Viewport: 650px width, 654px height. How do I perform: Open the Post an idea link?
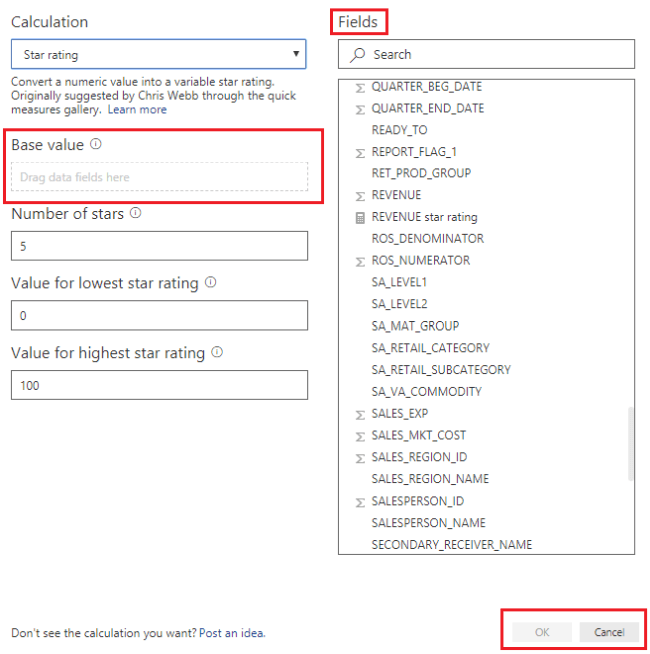coord(232,633)
